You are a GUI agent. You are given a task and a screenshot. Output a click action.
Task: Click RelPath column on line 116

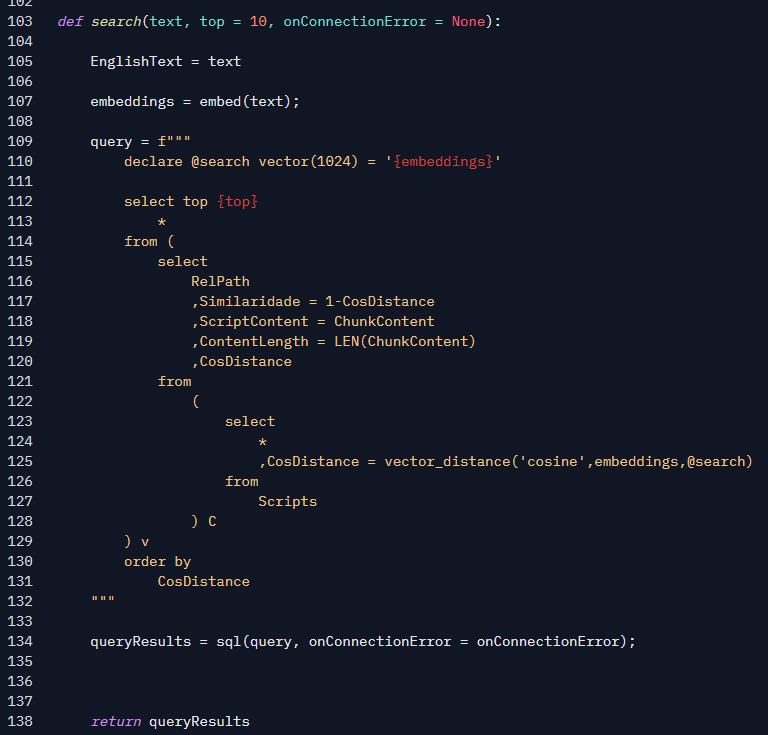[x=220, y=282]
